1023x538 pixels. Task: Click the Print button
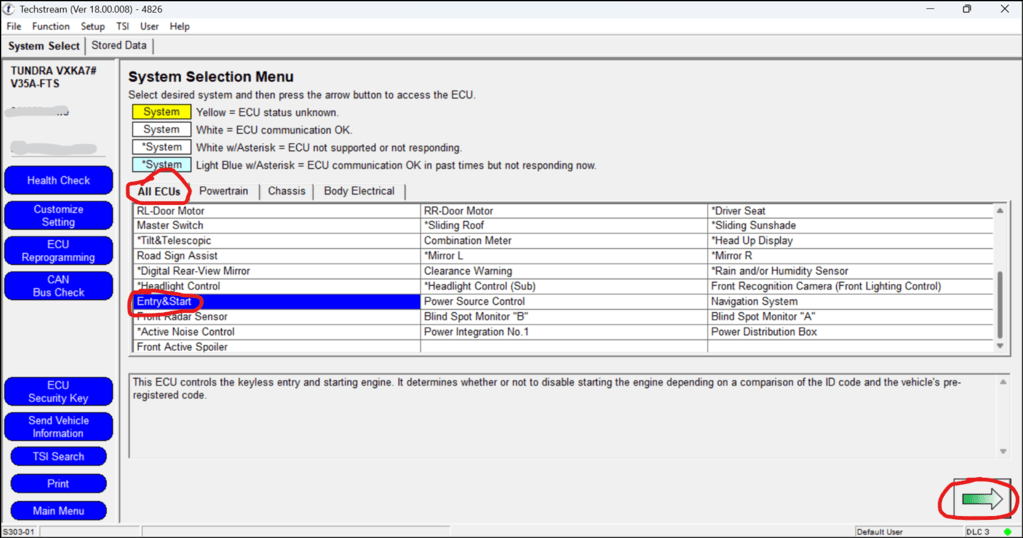point(59,484)
